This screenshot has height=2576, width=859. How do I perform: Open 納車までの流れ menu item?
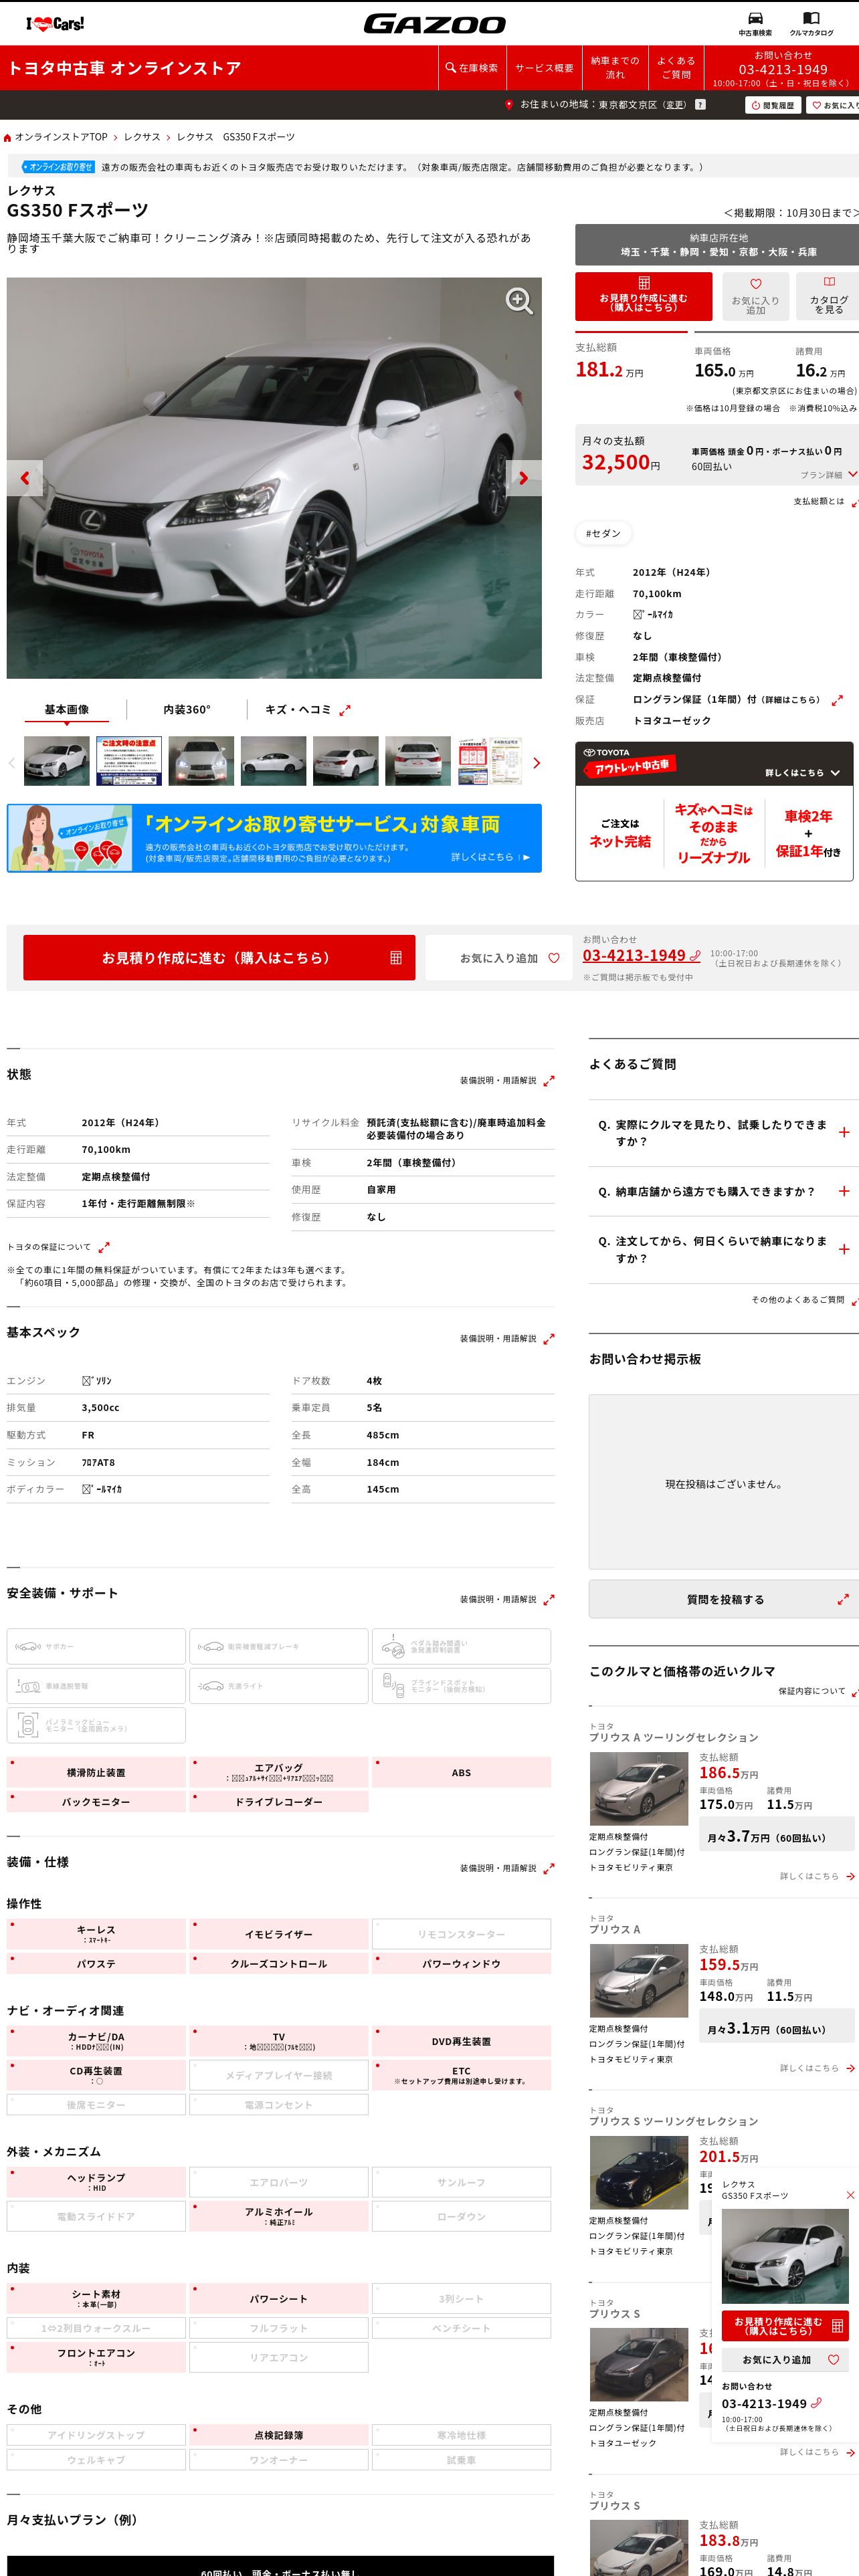click(x=615, y=68)
